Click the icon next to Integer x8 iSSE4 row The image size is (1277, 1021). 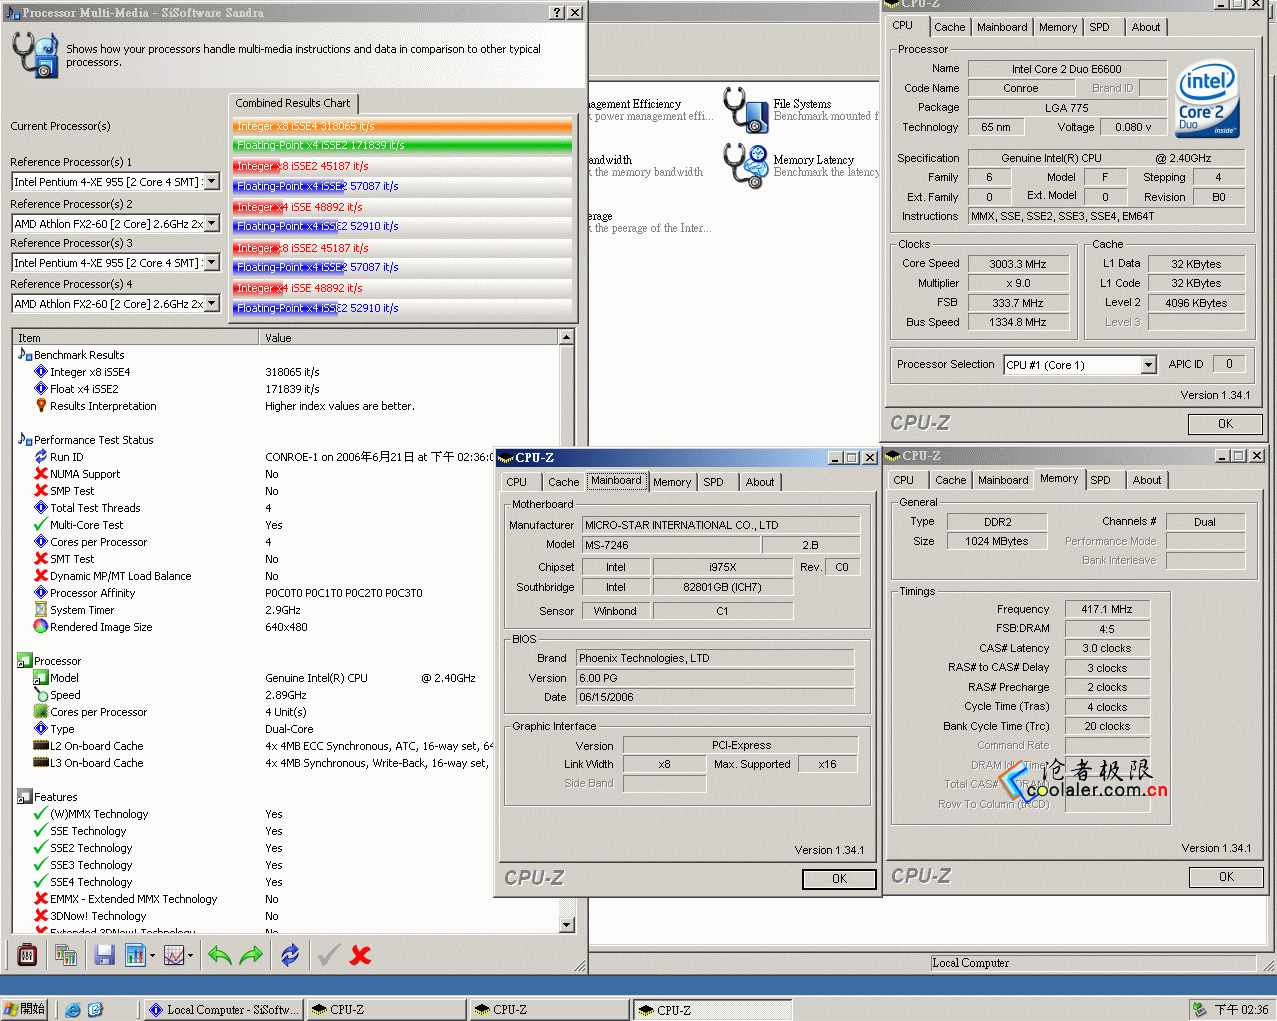[41, 372]
